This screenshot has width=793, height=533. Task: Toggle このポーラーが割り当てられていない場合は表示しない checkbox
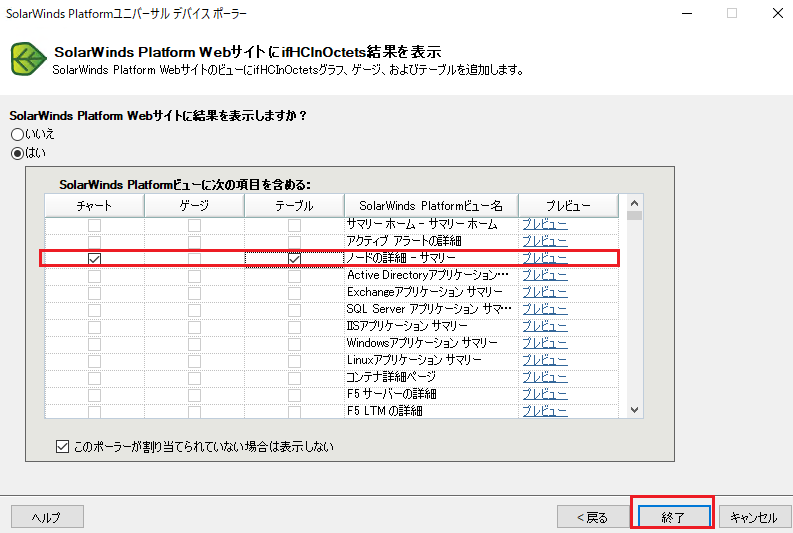pos(62,447)
